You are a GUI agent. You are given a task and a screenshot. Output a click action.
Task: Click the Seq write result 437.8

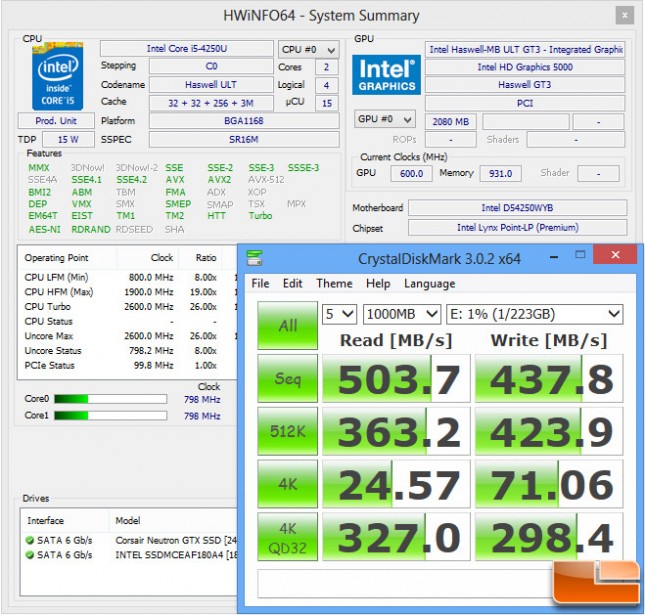(549, 378)
